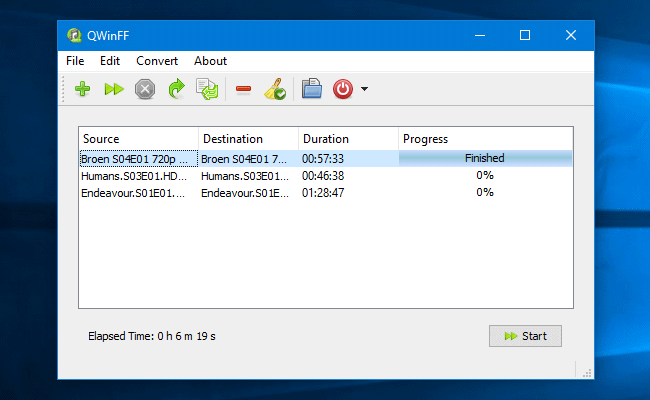
Task: Select the Broen S04E01 720p source row
Action: (x=139, y=159)
